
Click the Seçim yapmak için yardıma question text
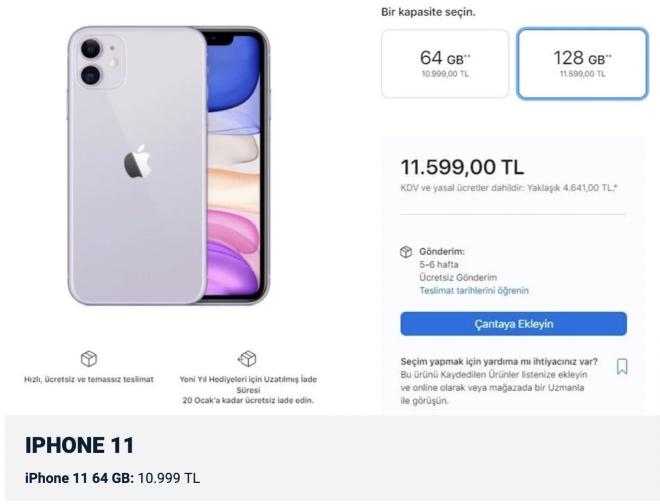point(499,361)
